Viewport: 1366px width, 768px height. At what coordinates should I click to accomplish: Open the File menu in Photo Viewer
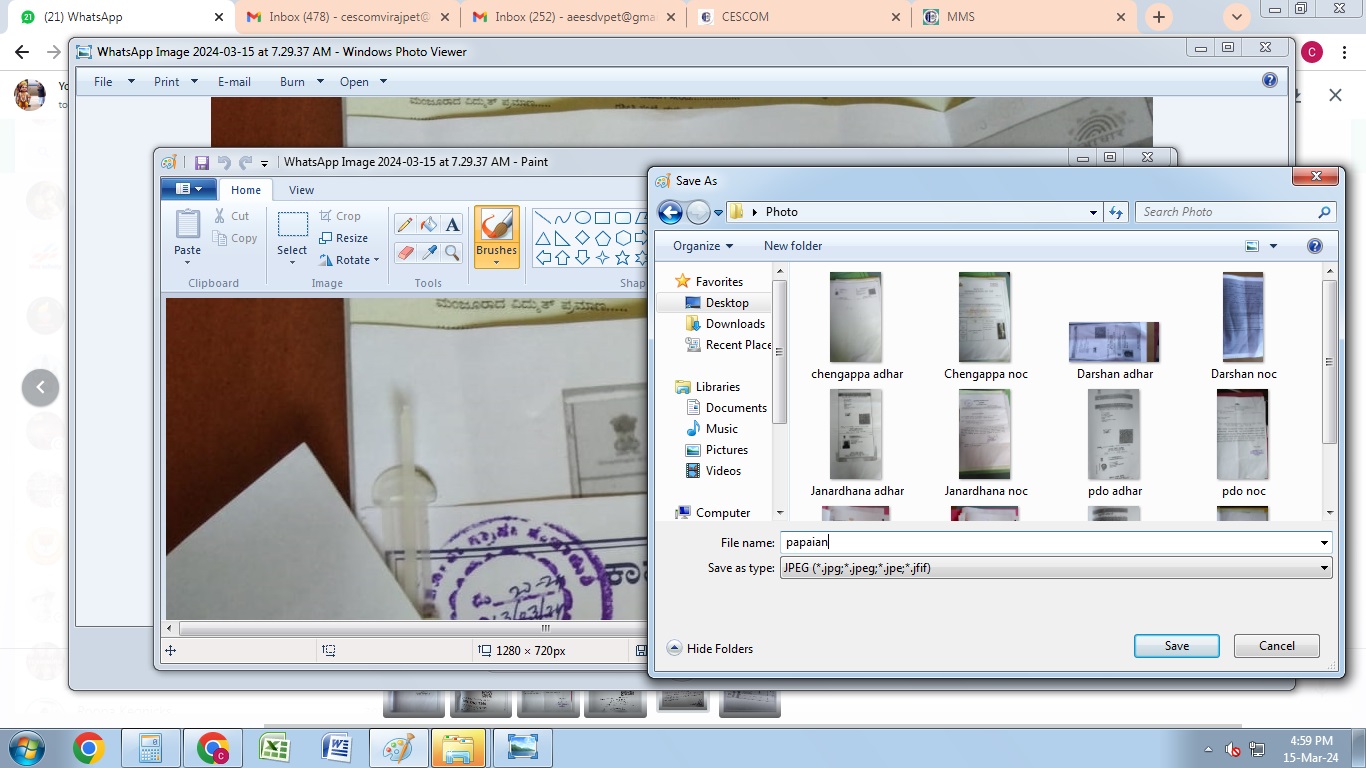114,82
